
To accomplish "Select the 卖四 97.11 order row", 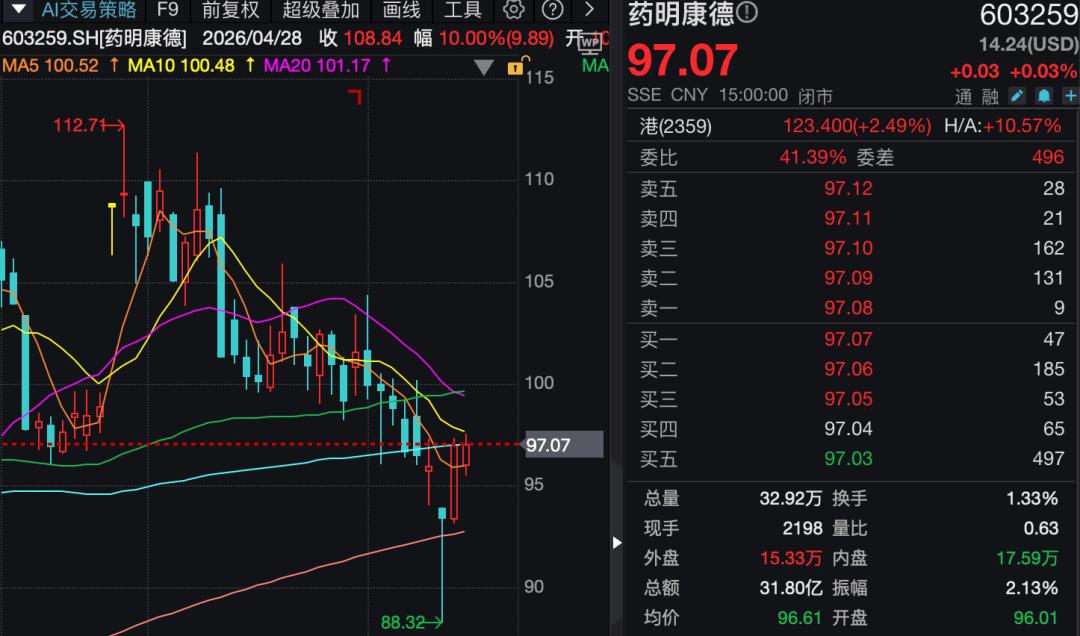I will tap(851, 218).
